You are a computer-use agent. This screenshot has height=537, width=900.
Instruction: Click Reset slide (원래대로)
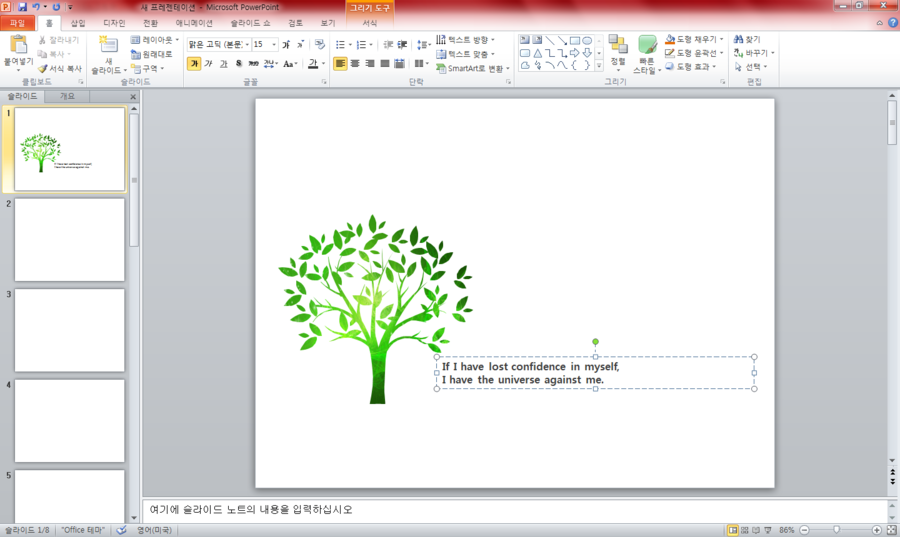point(152,54)
